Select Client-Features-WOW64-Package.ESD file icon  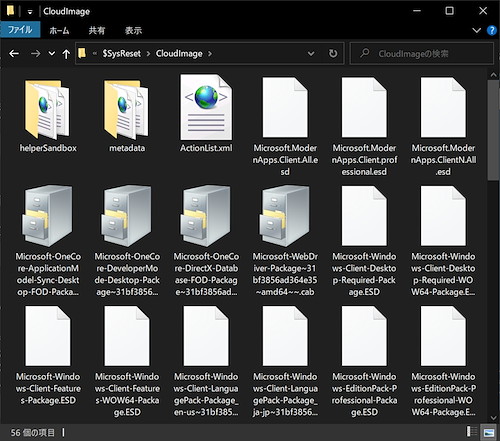point(127,336)
